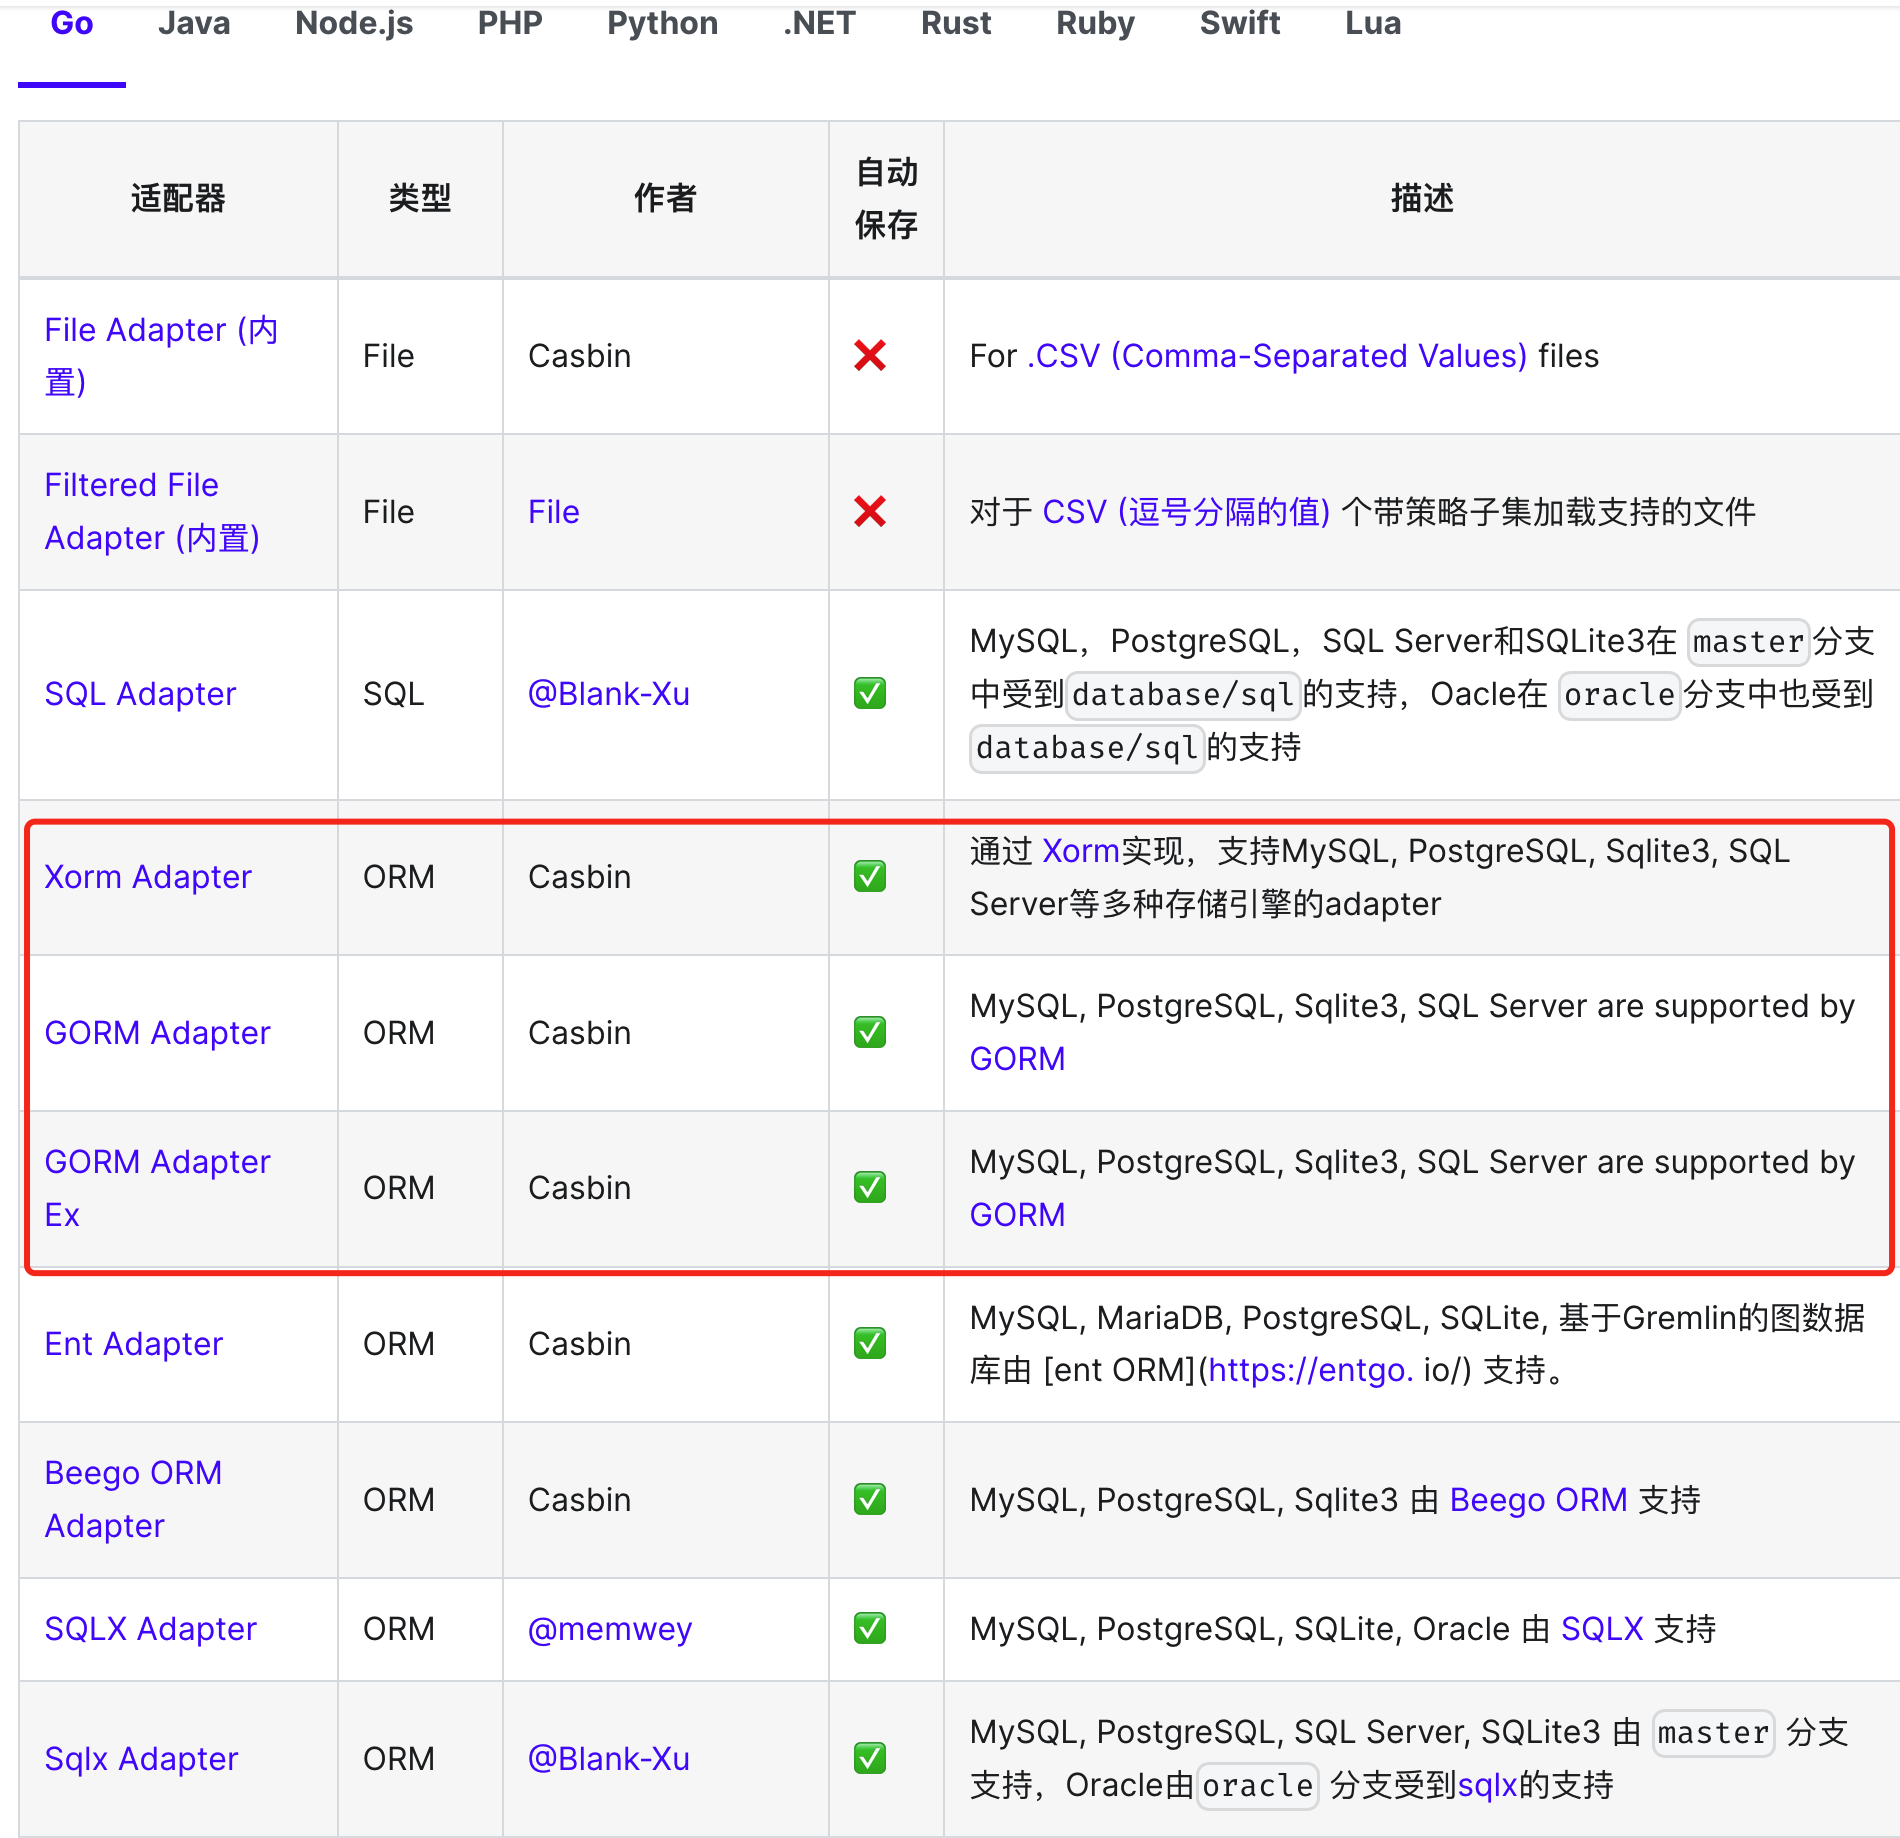Open the GORM Adapter Ex link

[x=157, y=1187]
